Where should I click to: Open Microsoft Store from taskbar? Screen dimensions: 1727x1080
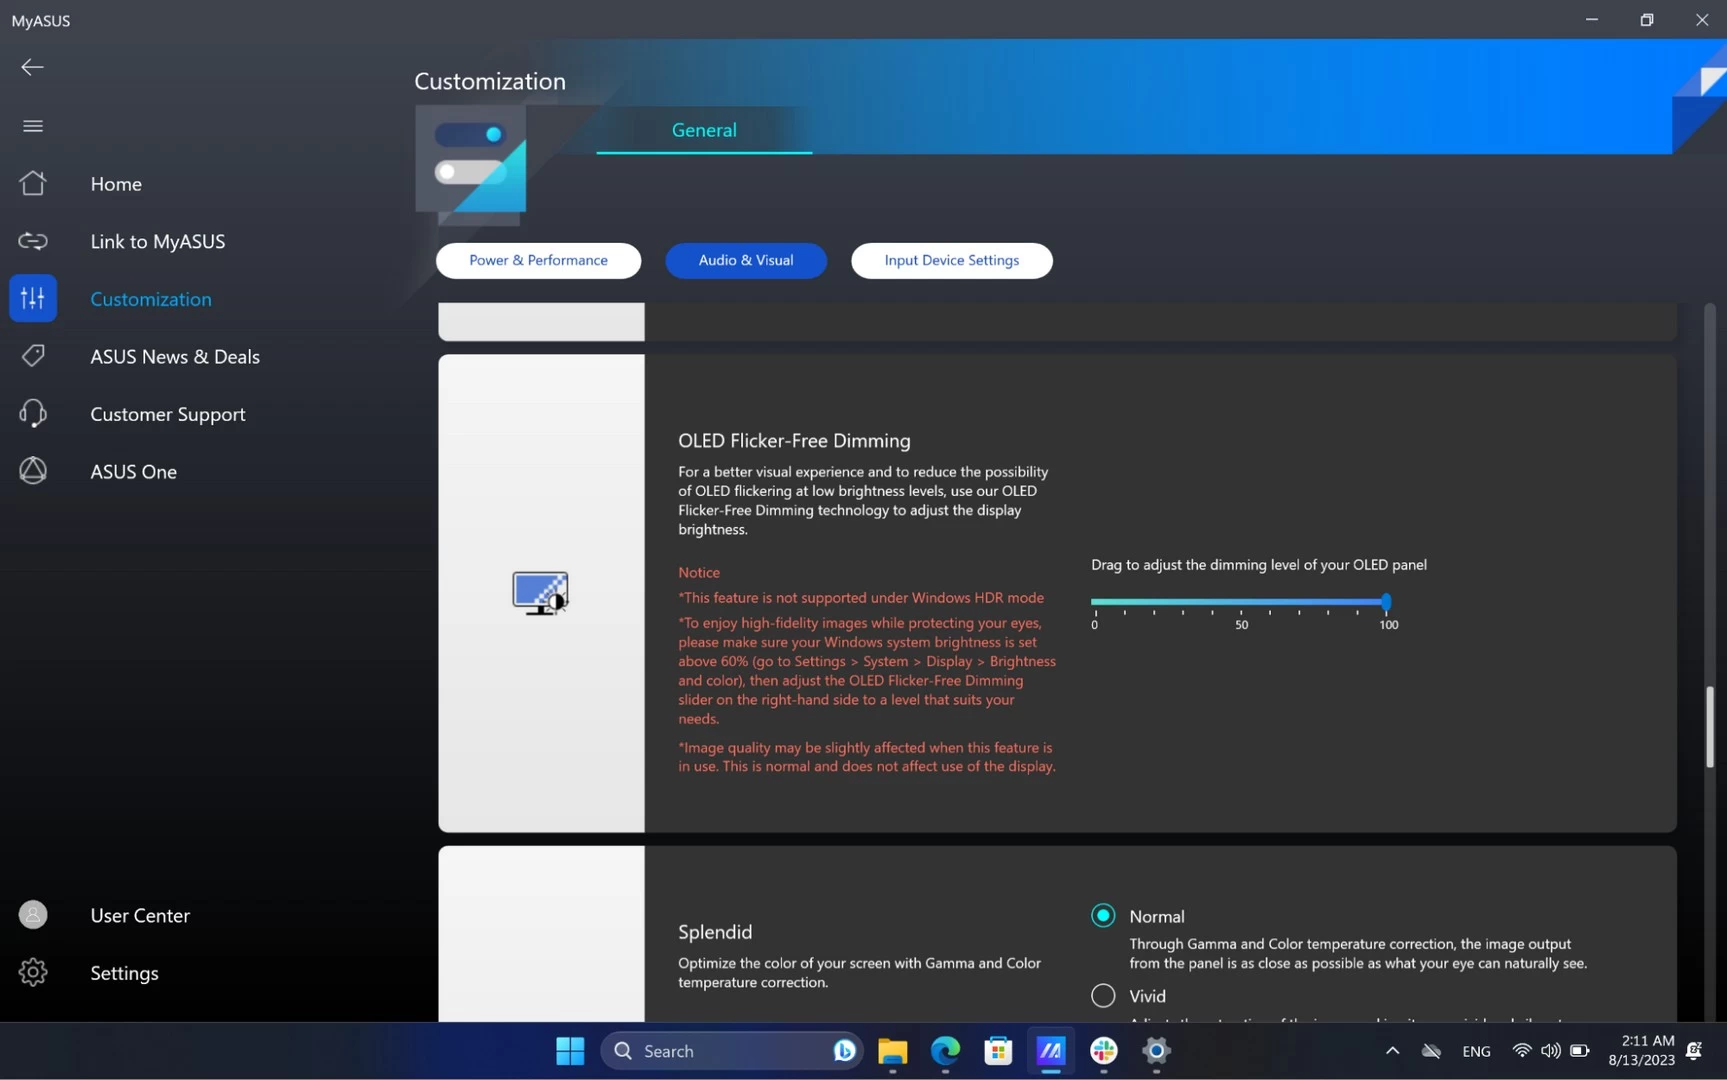pyautogui.click(x=998, y=1051)
